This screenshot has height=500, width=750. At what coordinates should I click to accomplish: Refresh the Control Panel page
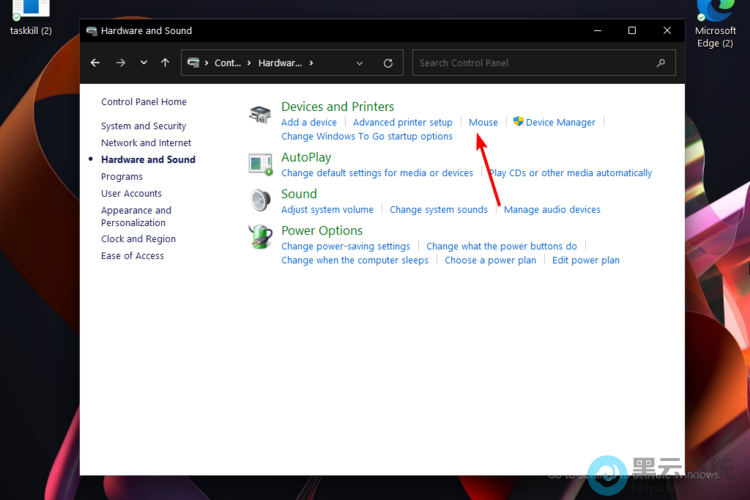pos(388,63)
